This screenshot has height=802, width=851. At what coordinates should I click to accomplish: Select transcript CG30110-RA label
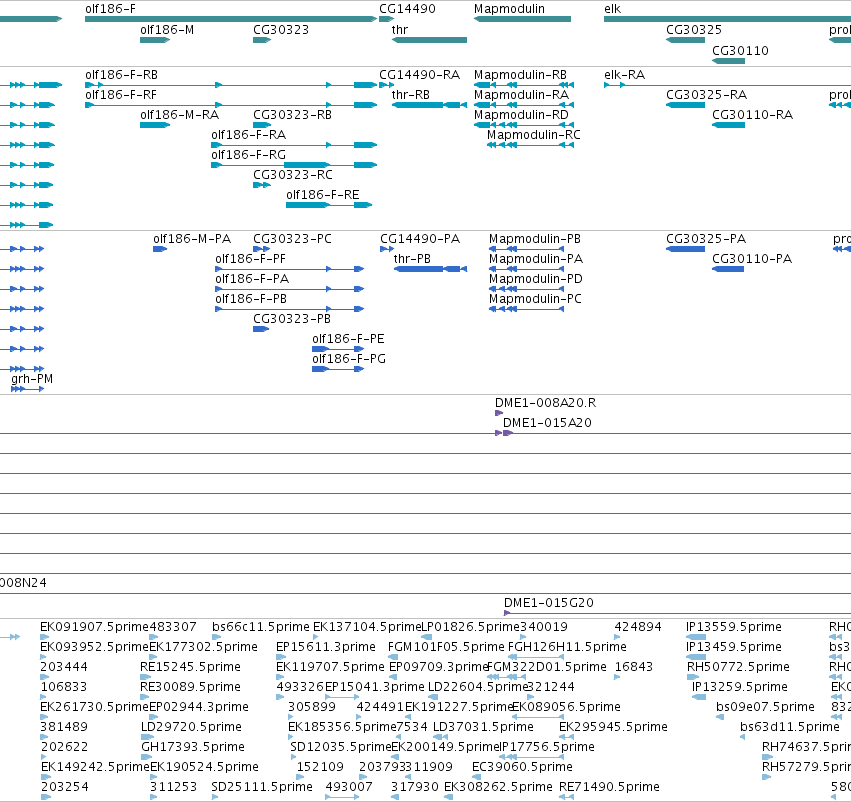[x=752, y=115]
